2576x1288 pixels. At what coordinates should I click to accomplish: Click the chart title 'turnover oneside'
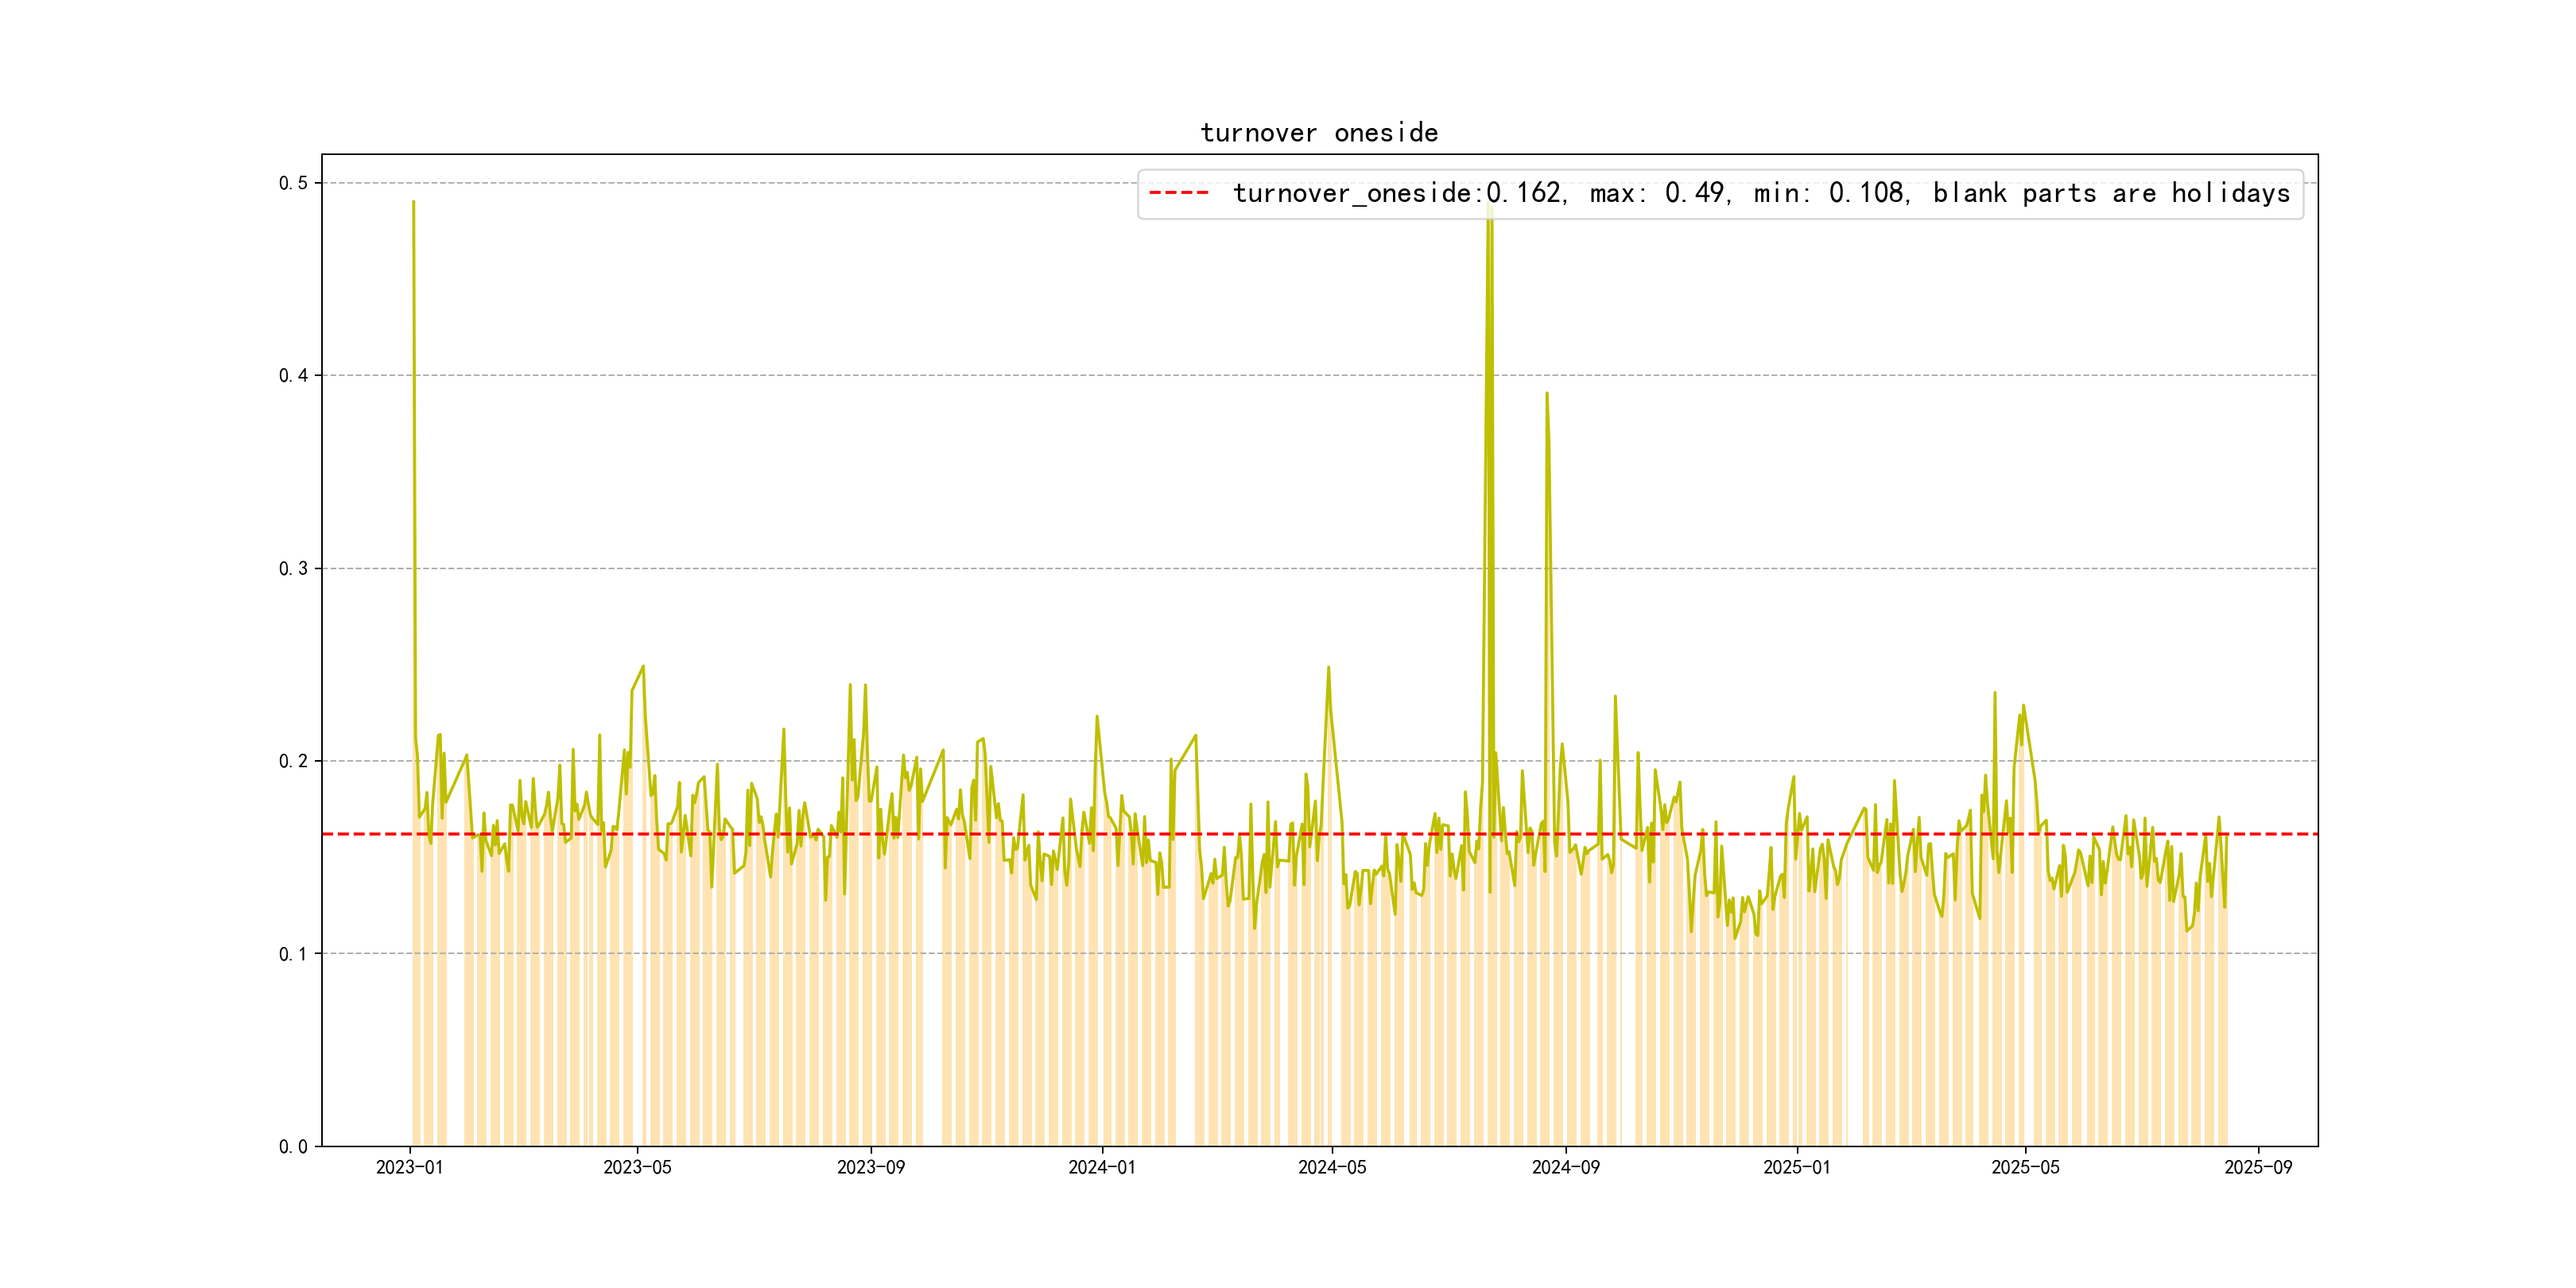[x=1319, y=133]
